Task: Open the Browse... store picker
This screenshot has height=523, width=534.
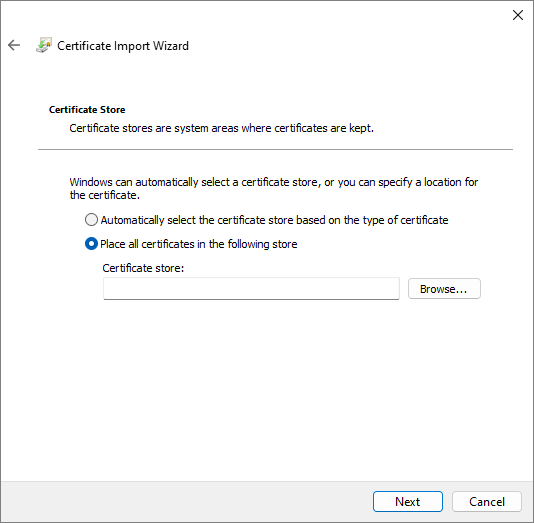Action: coord(444,289)
